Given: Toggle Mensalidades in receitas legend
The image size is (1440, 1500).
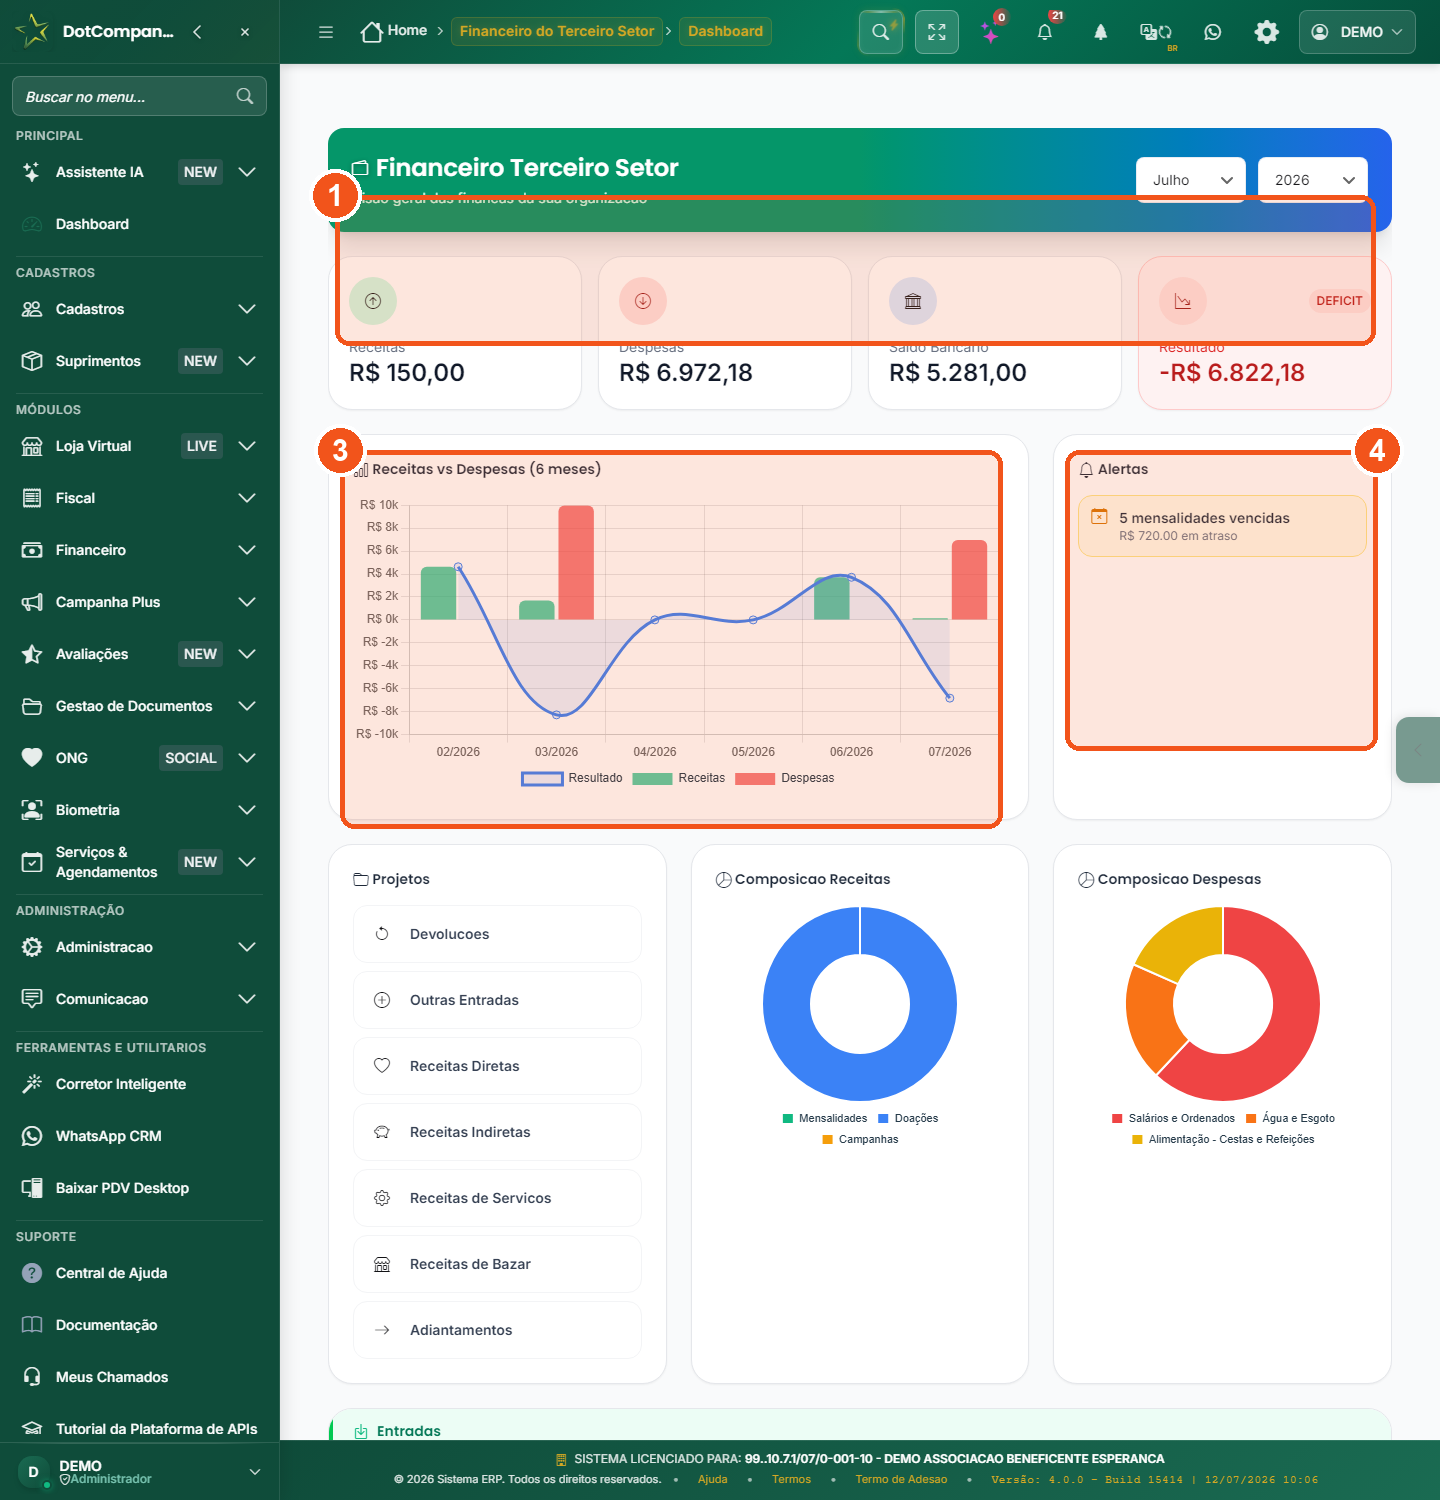Looking at the screenshot, I should 825,1118.
